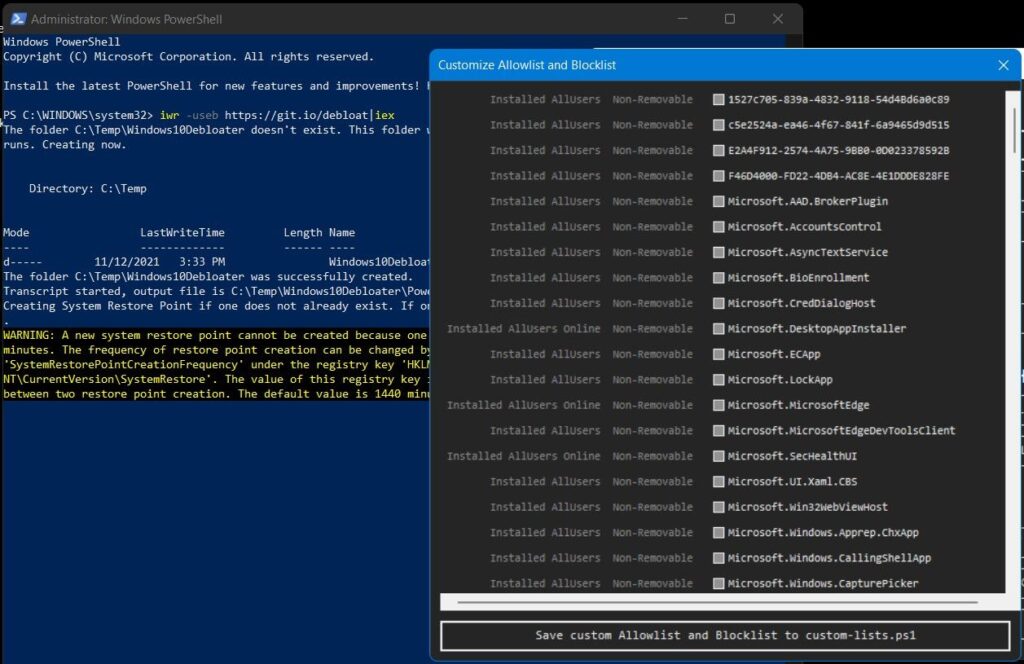
Task: Click 'Non-Removable' label beside Microsoft.LockApp
Action: pyautogui.click(x=652, y=379)
